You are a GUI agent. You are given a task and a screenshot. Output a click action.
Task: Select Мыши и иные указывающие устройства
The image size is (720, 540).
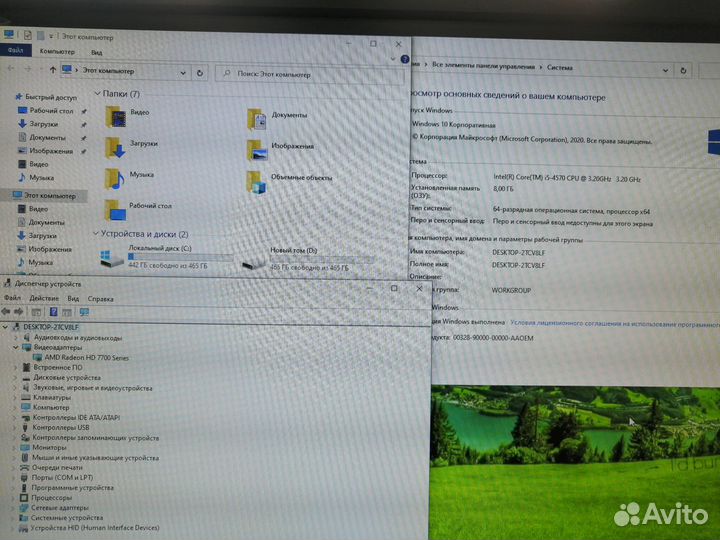pyautogui.click(x=96, y=458)
